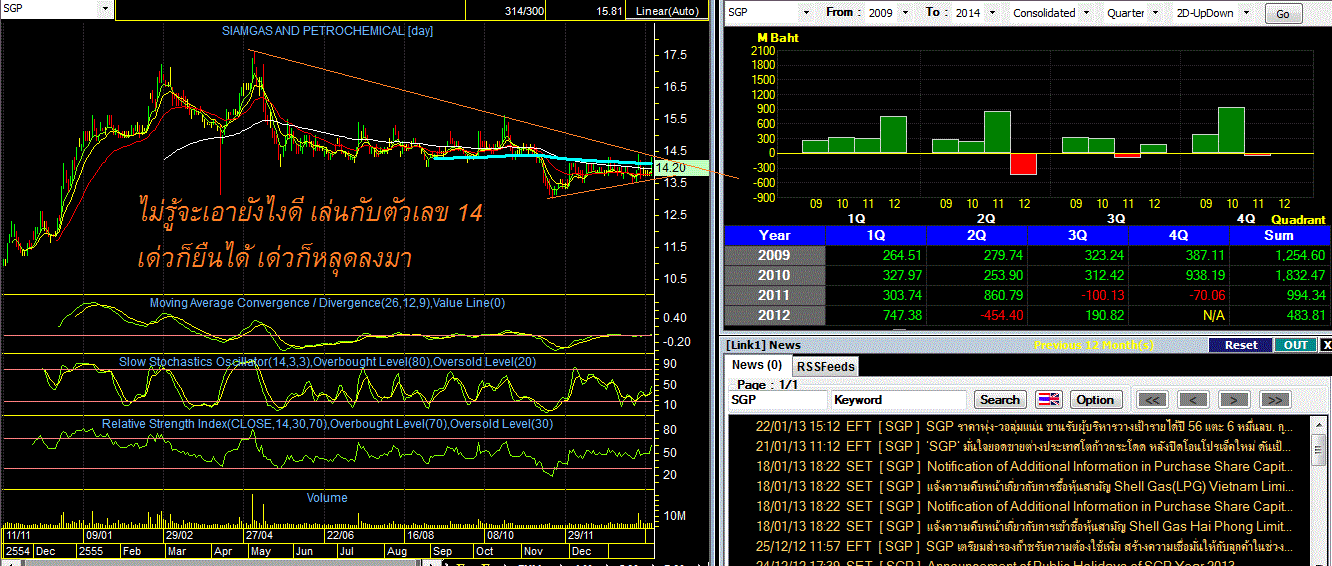Switch to the RSSFeeds tab
The image size is (1332, 566).
click(x=825, y=366)
